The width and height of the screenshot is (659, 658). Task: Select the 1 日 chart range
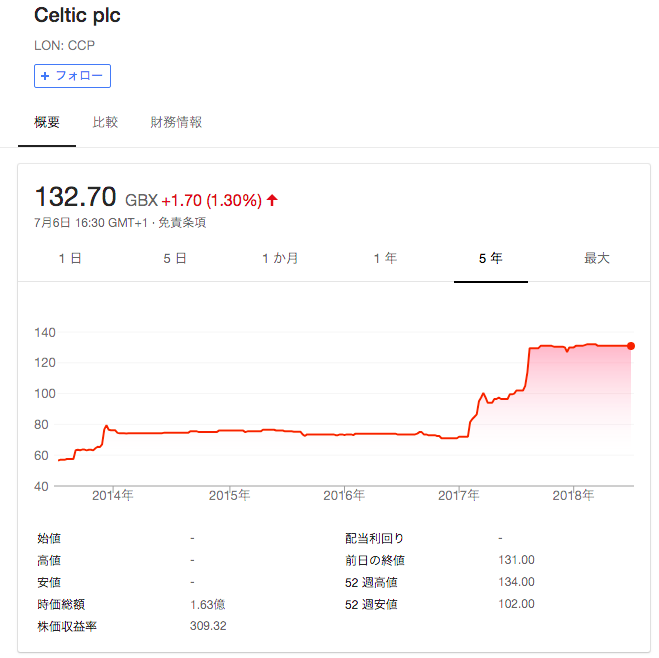(70, 258)
